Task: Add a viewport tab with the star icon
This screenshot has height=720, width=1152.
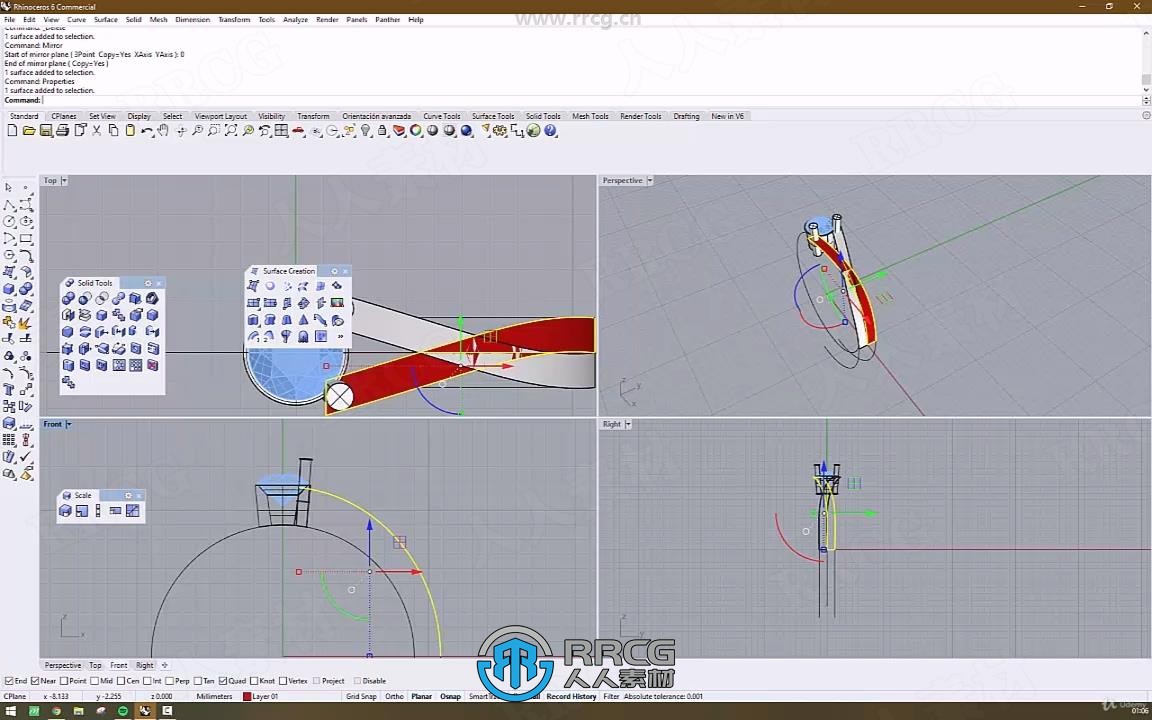Action: tap(165, 666)
